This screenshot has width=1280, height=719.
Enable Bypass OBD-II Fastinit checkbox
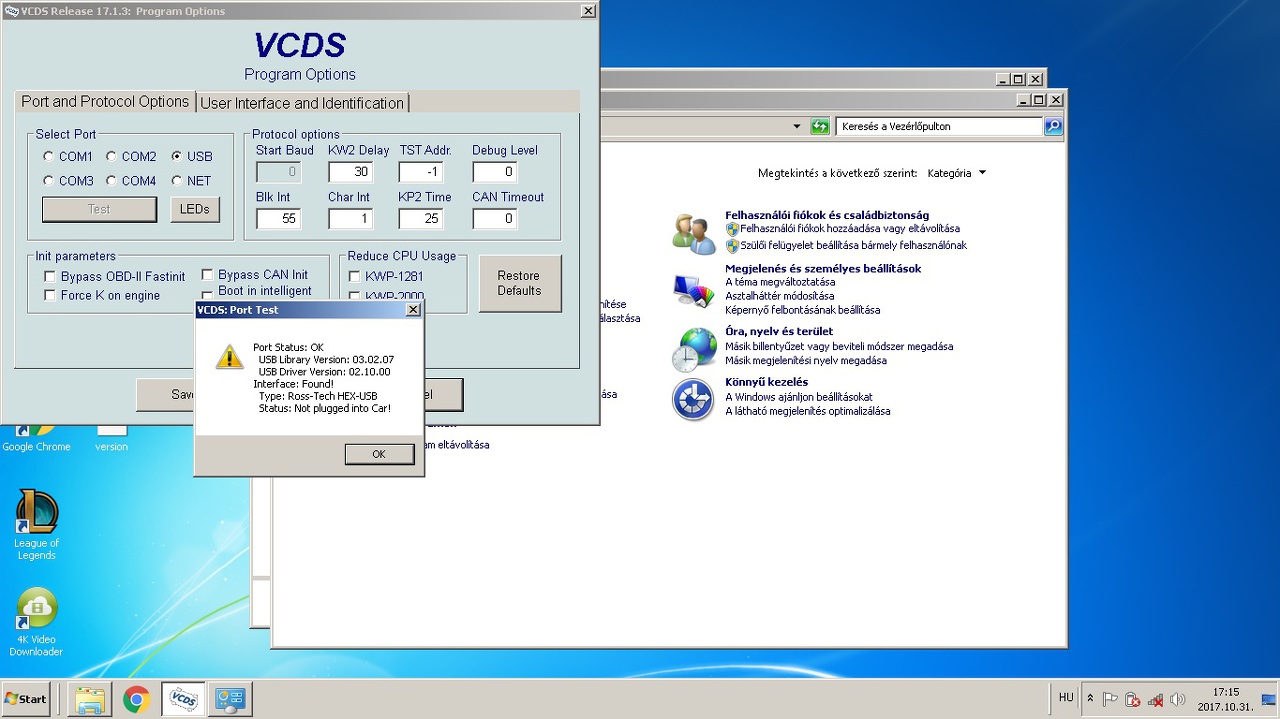click(x=50, y=277)
